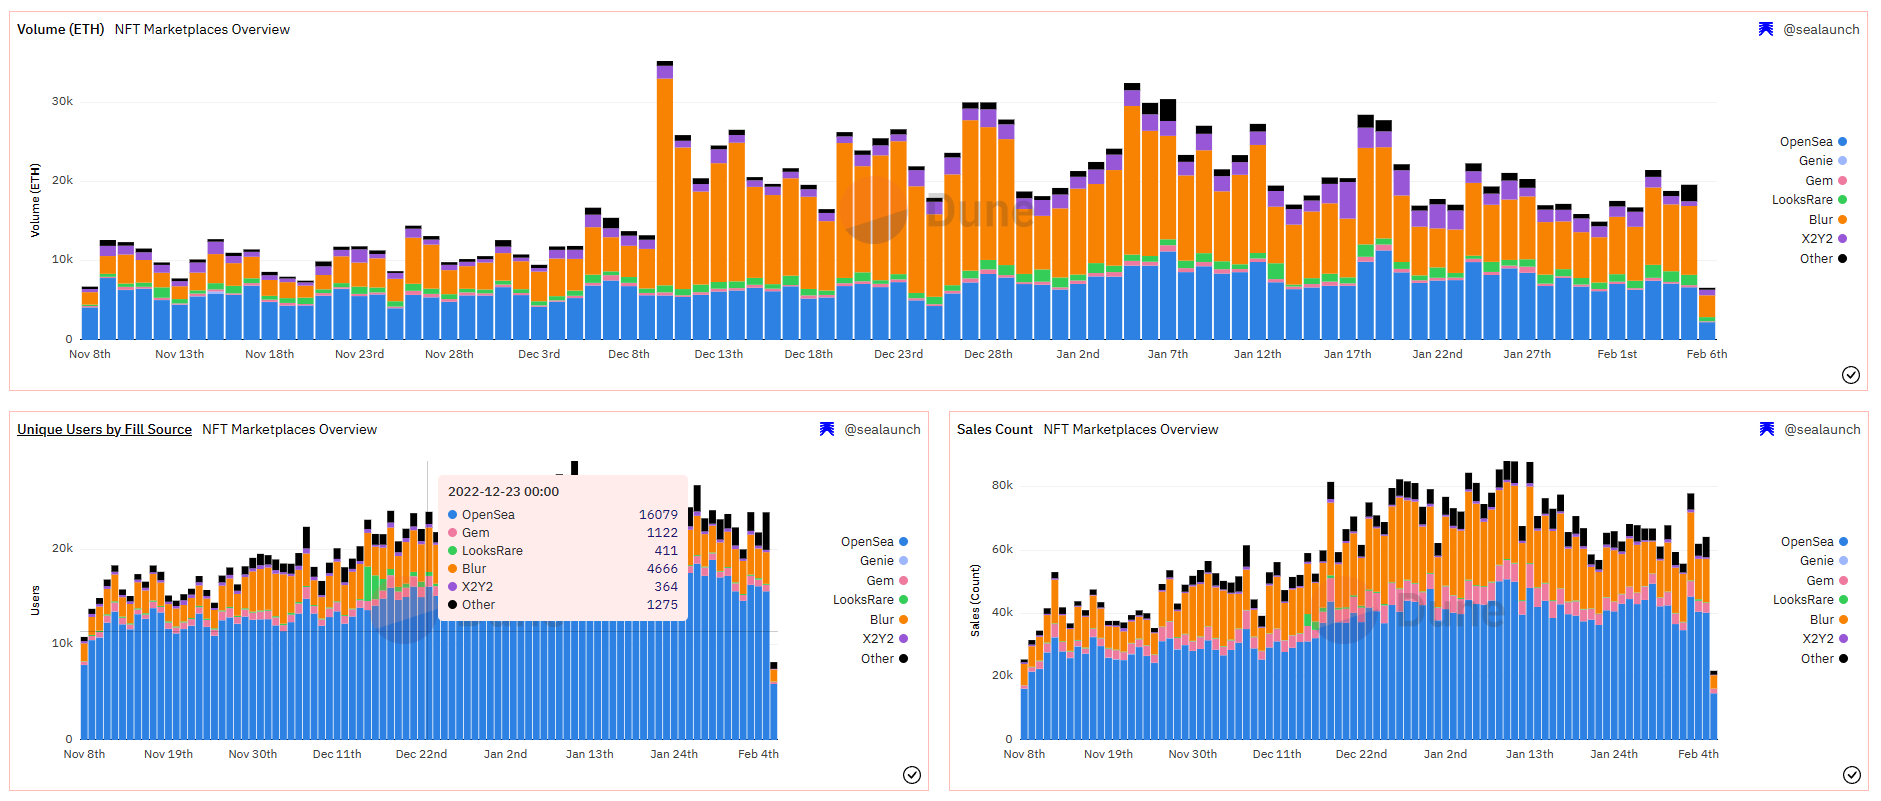Toggle Blur series in Volume chart legend
This screenshot has width=1881, height=801.
pyautogui.click(x=1828, y=220)
